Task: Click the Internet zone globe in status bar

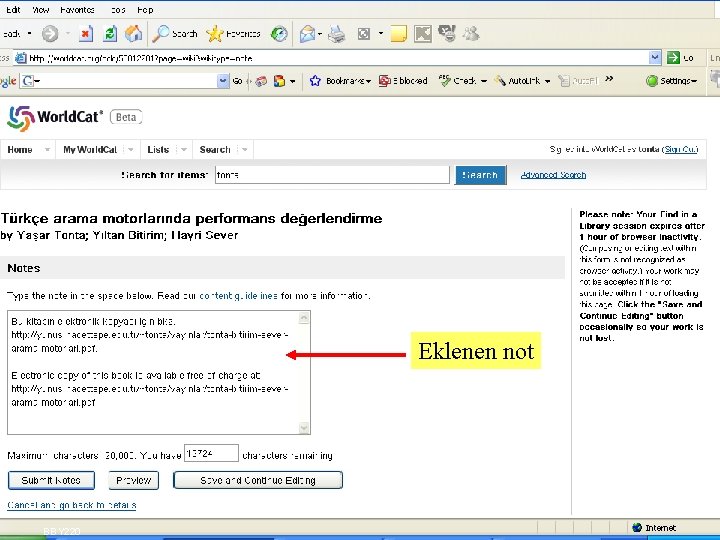Action: pyautogui.click(x=637, y=528)
